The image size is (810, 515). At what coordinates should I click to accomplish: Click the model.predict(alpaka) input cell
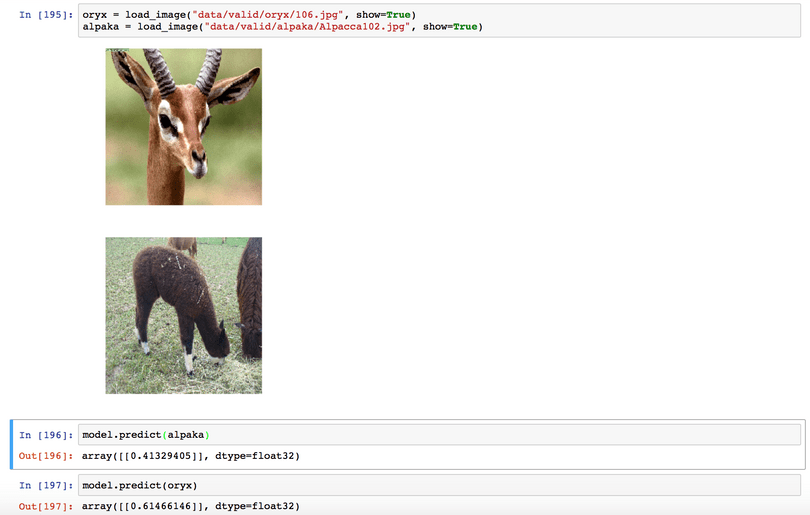[439, 435]
